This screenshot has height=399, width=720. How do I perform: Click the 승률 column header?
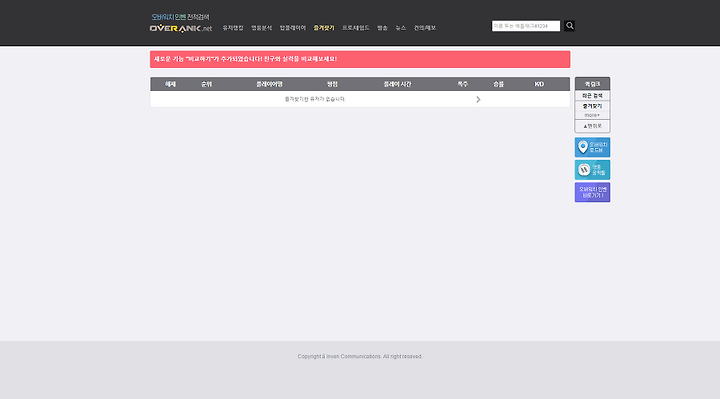pyautogui.click(x=498, y=84)
